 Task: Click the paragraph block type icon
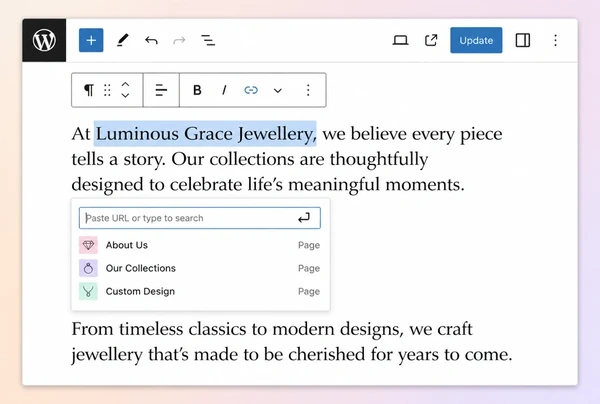[89, 90]
